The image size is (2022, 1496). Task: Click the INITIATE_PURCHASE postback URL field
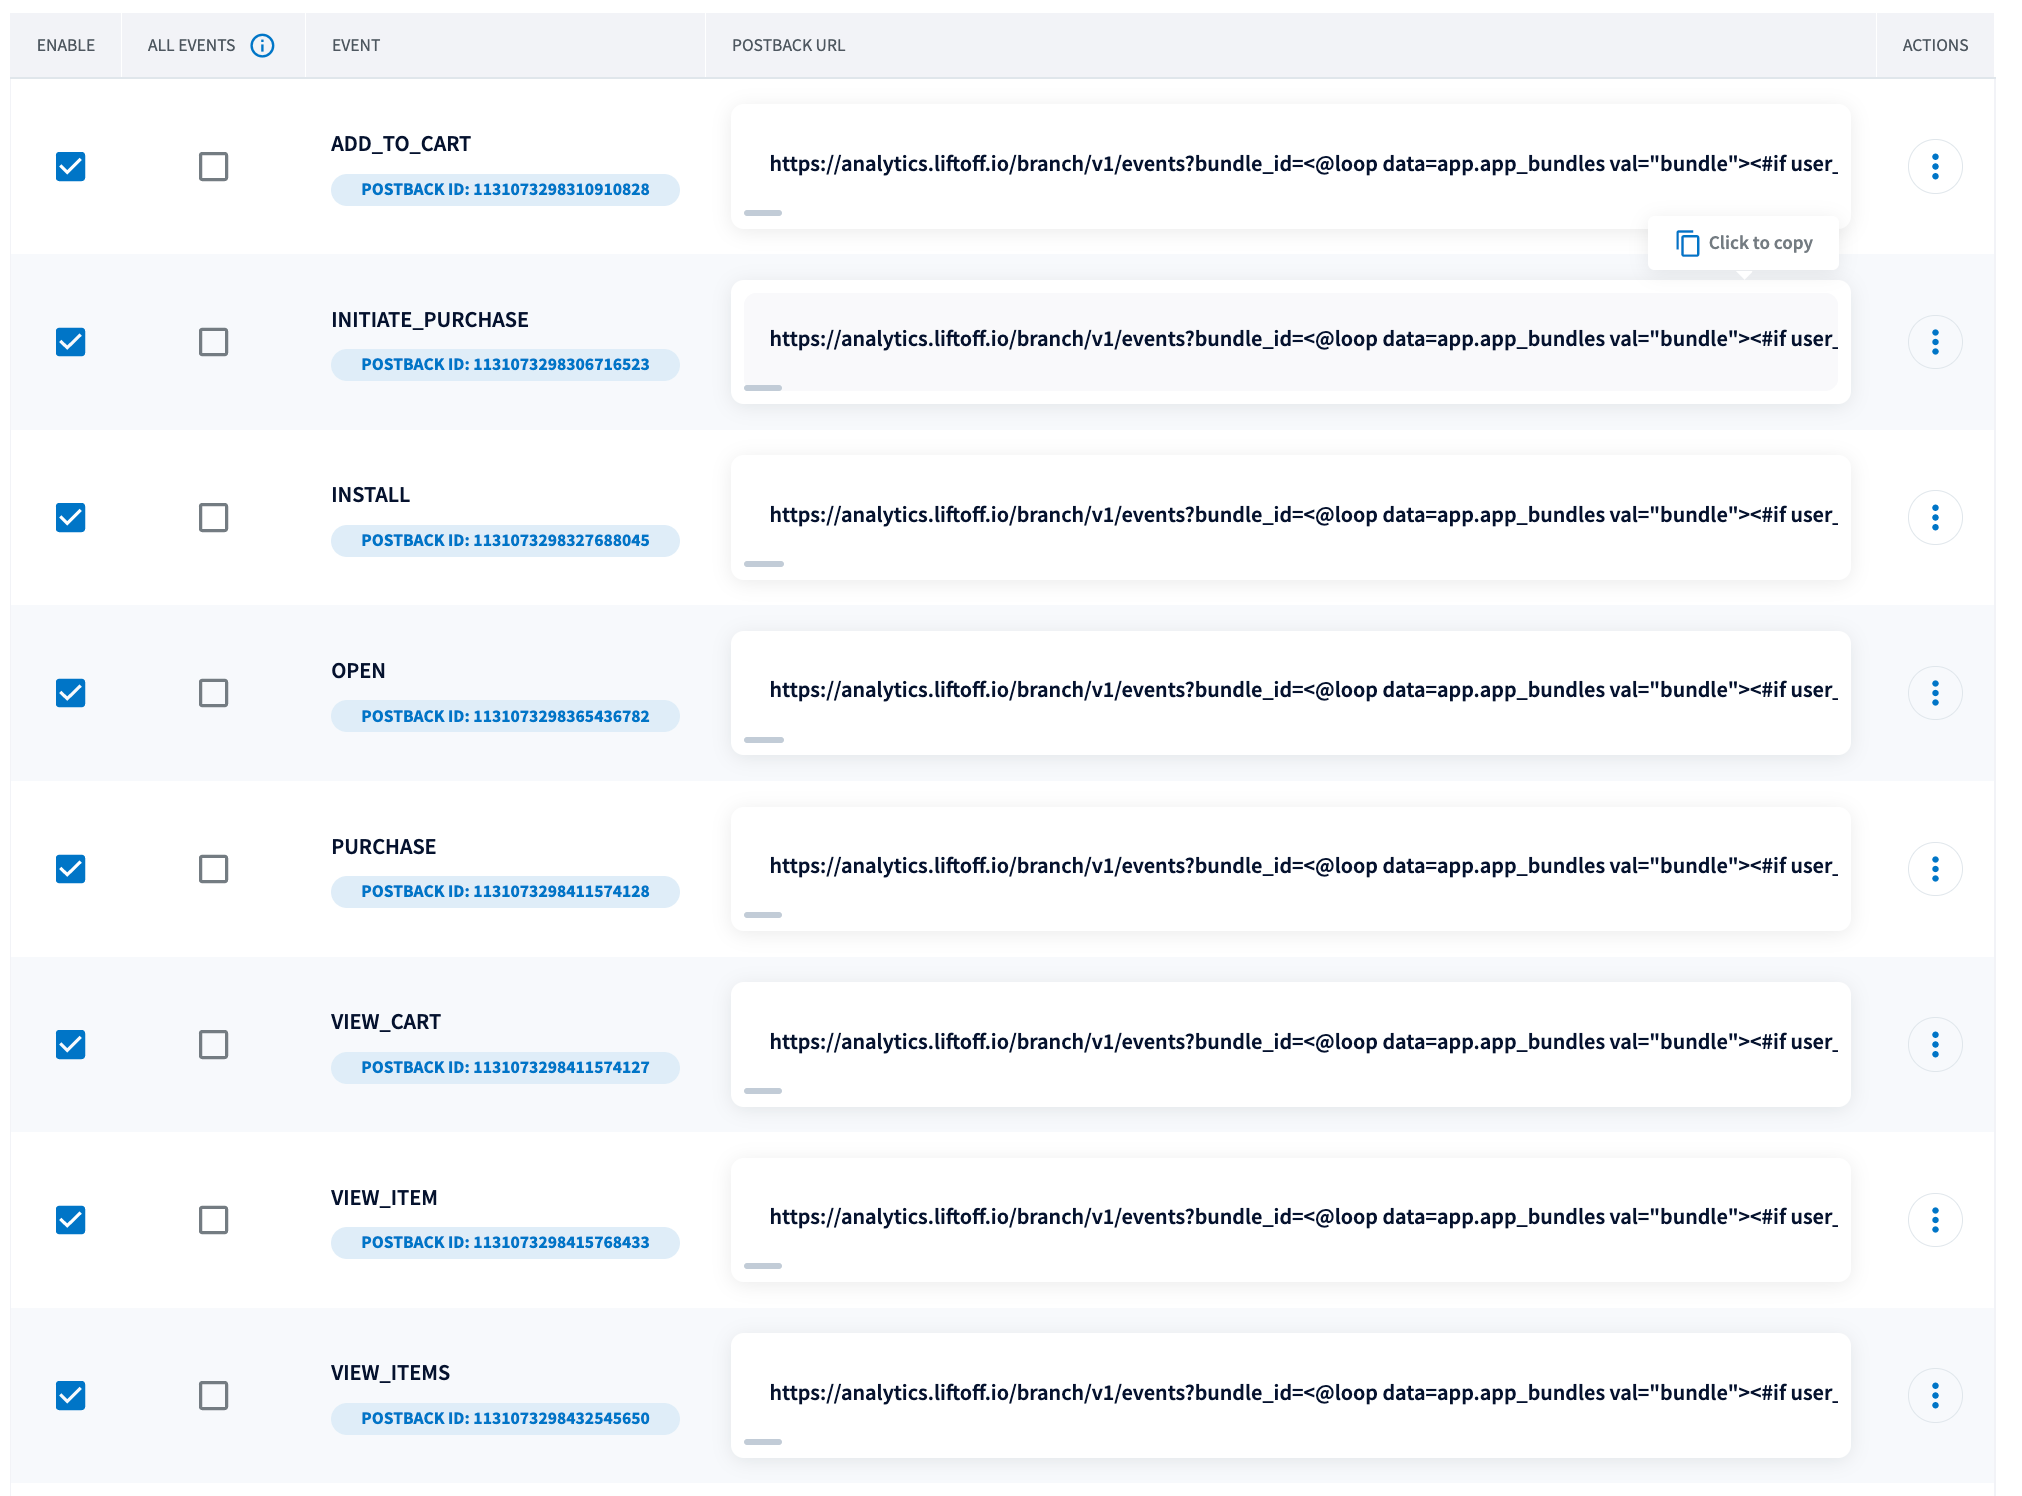[x=1290, y=339]
